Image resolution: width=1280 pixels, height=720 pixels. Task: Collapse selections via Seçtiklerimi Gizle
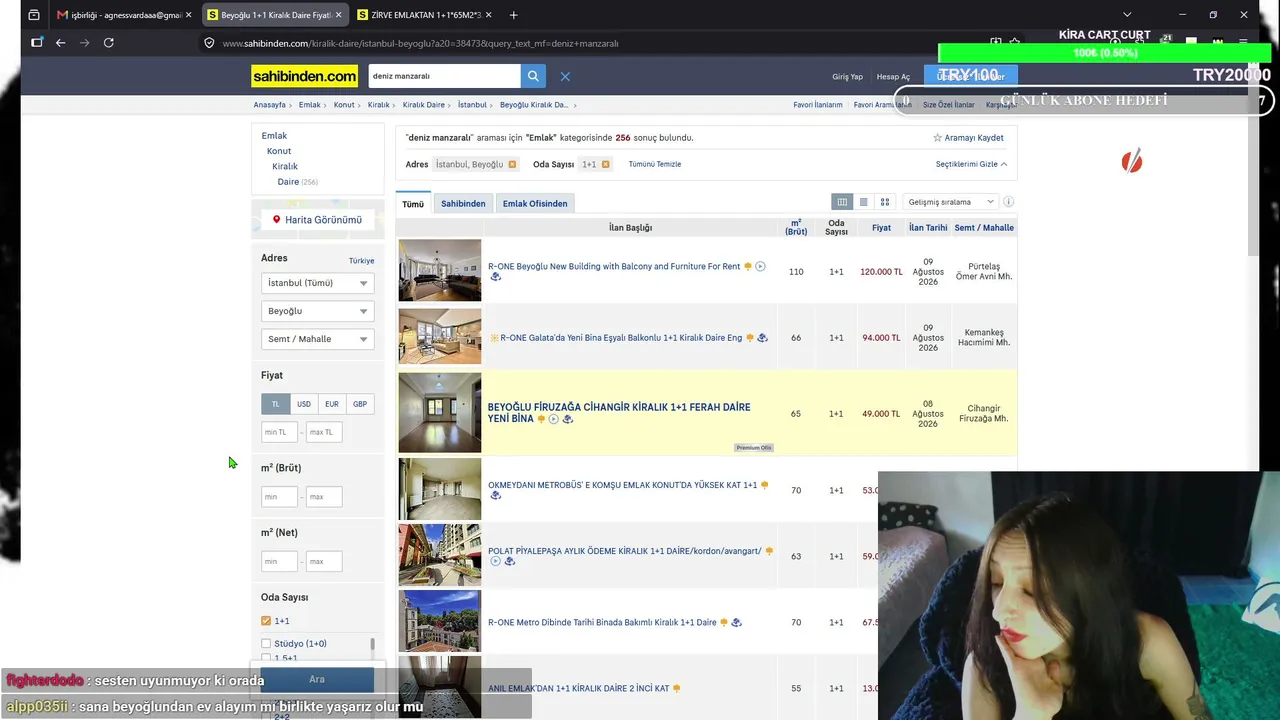(971, 164)
